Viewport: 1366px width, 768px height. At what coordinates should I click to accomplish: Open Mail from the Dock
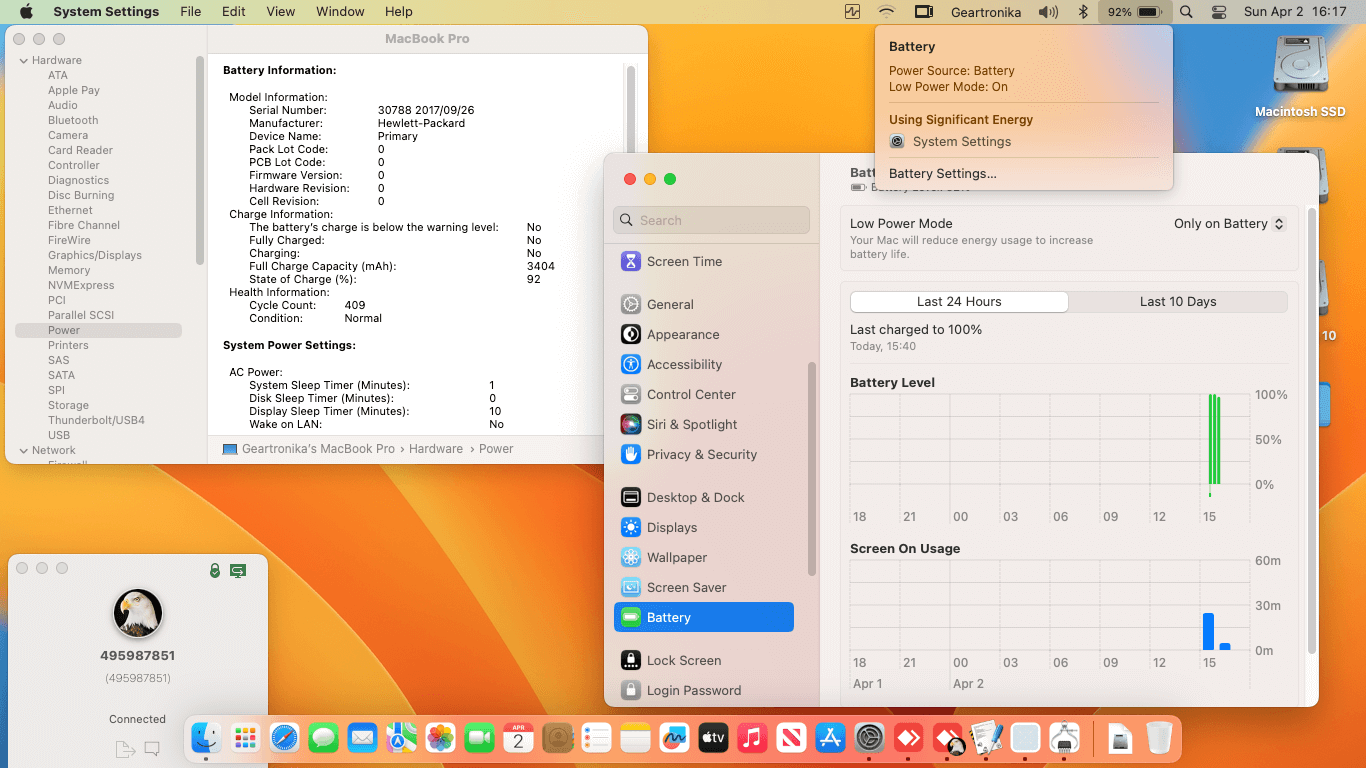[x=362, y=739]
